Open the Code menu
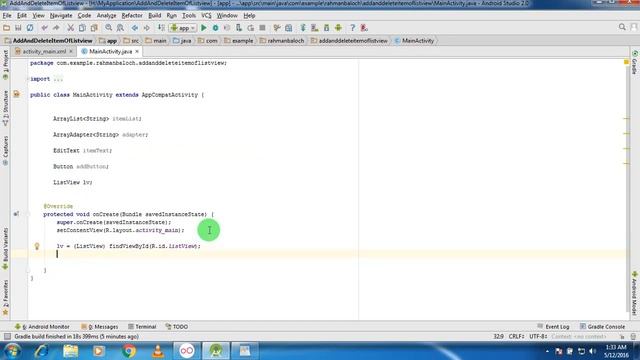The image size is (640, 360). [84, 16]
